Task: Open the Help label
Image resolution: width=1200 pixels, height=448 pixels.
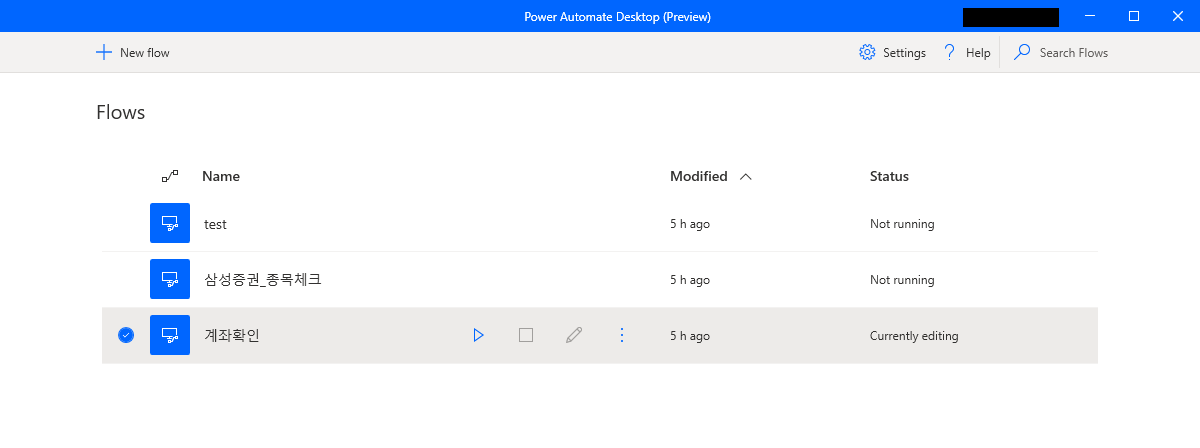Action: [978, 53]
